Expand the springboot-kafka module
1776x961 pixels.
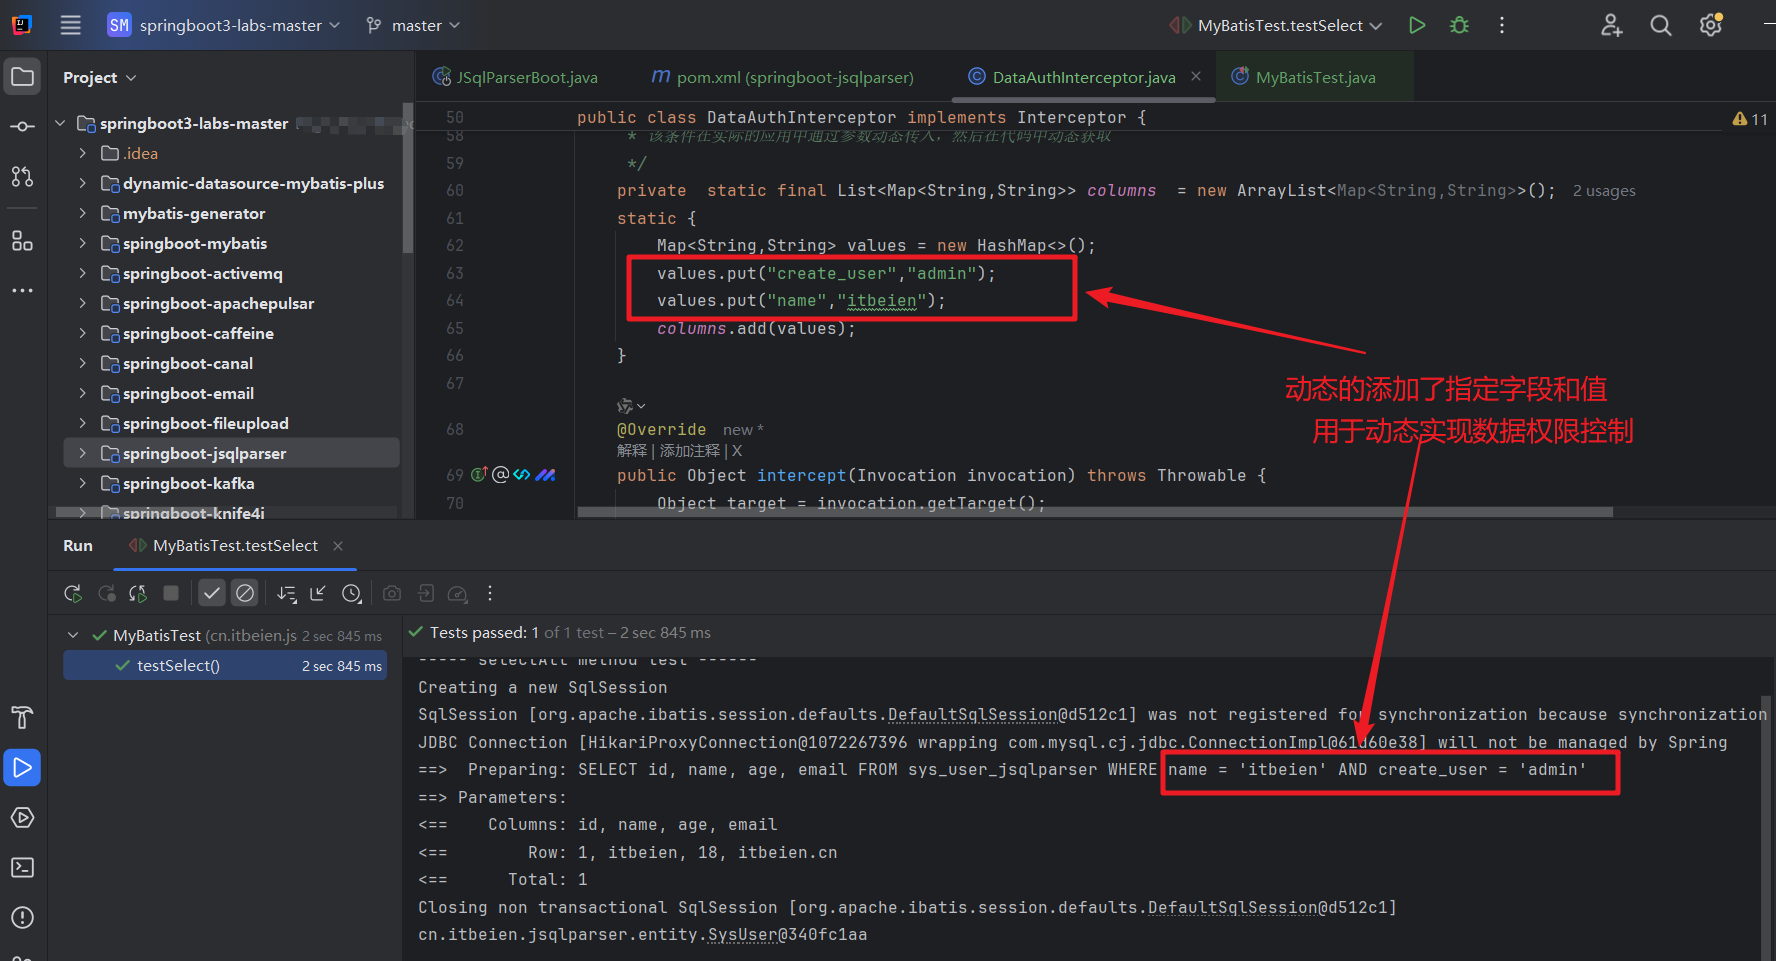coord(83,483)
